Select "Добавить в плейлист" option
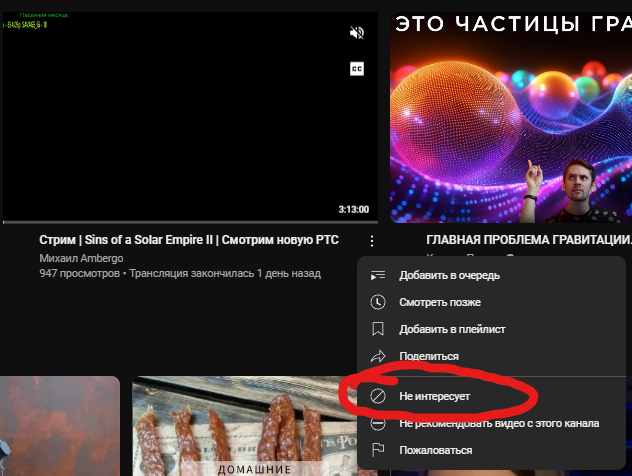Image resolution: width=632 pixels, height=476 pixels. point(491,329)
